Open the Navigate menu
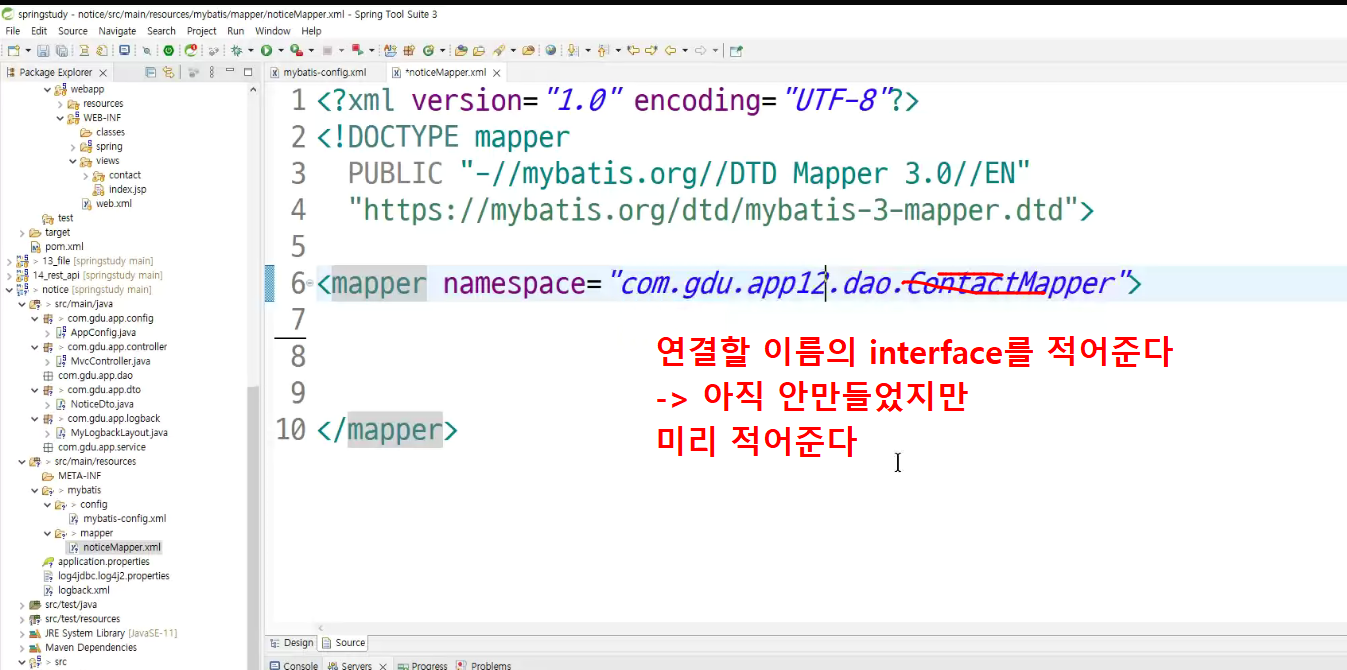This screenshot has width=1347, height=670. (x=117, y=31)
